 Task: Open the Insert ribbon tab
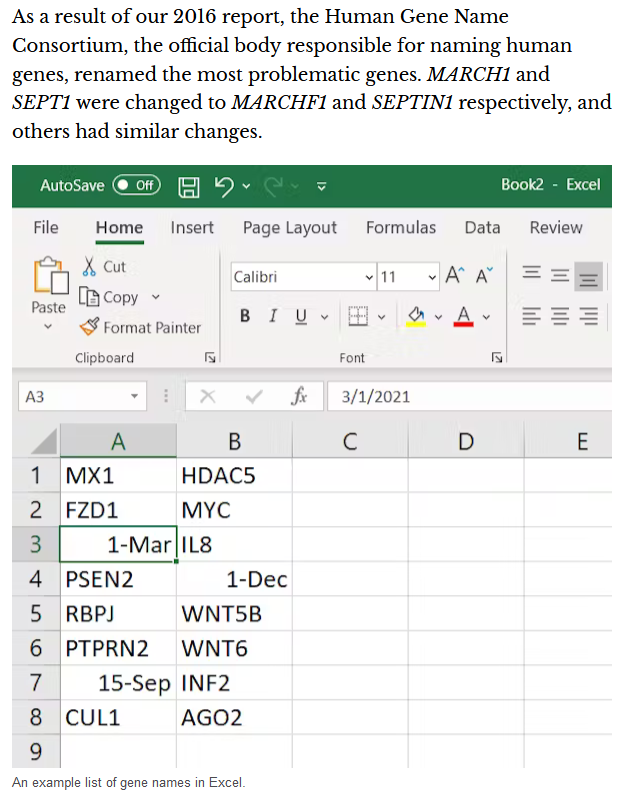(x=192, y=228)
